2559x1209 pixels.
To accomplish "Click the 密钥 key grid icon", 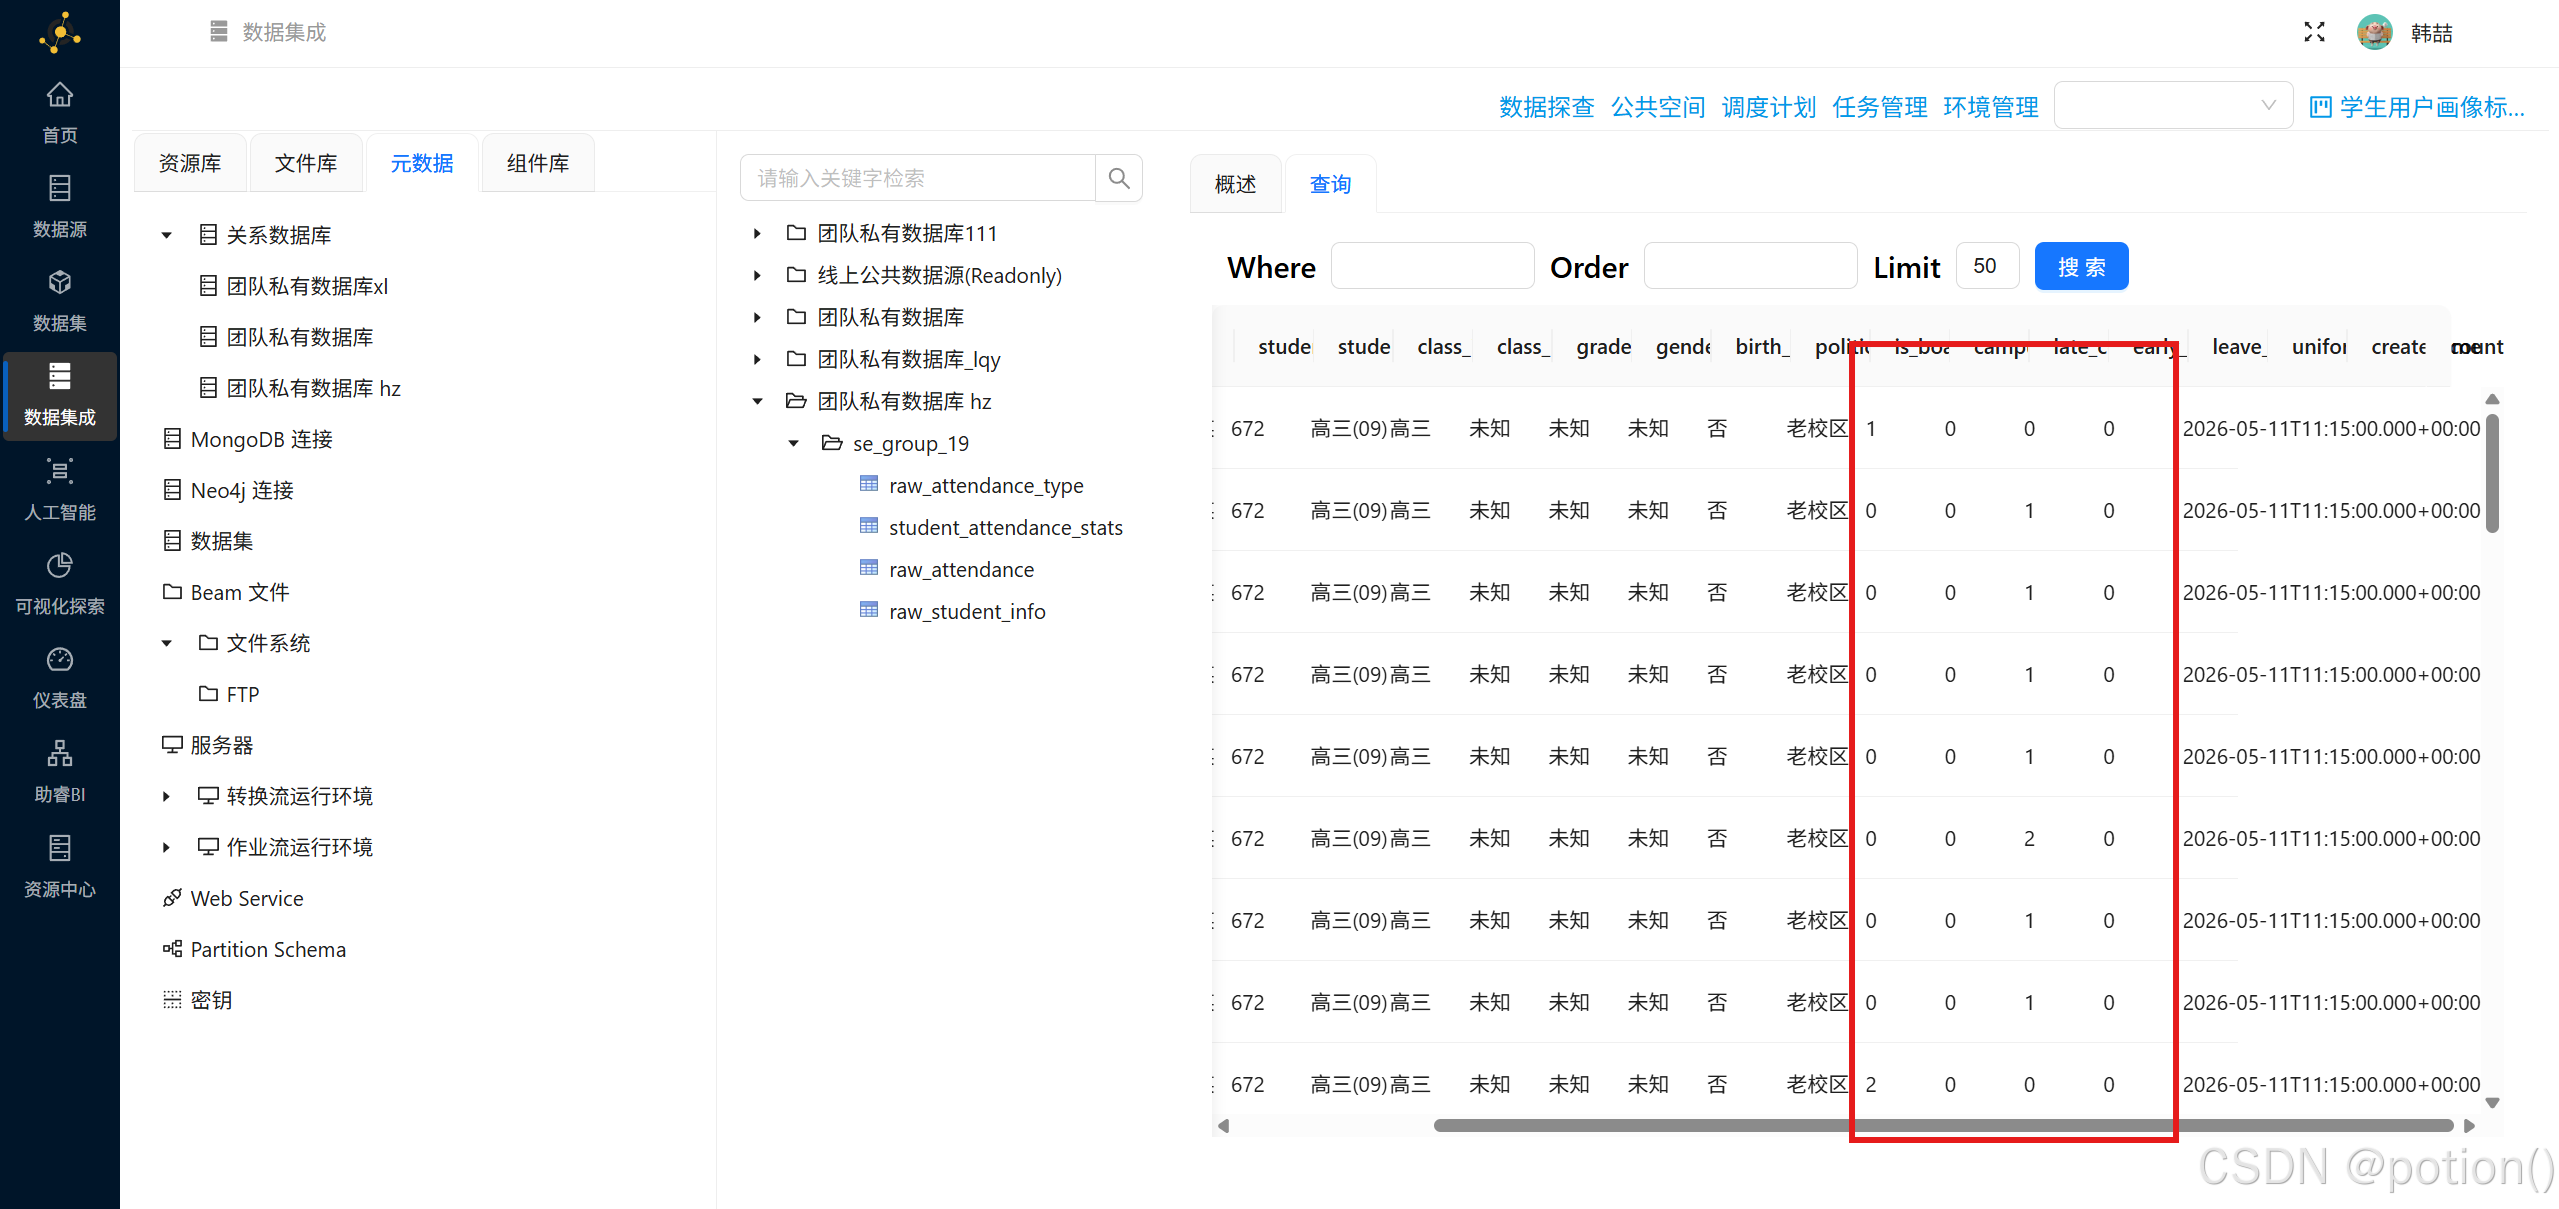I will (172, 1000).
